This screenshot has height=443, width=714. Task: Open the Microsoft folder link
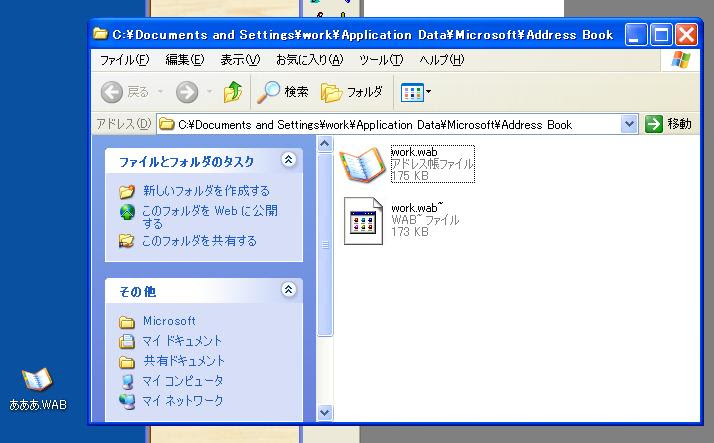coord(169,321)
